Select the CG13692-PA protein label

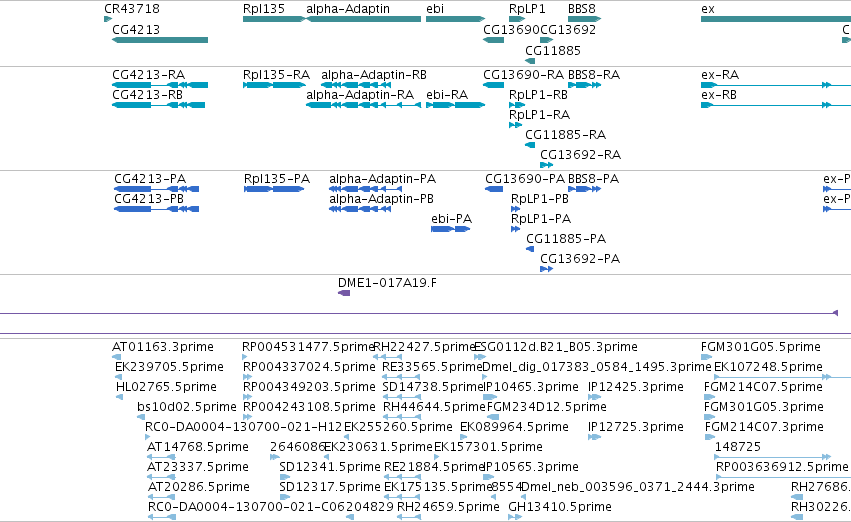580,259
